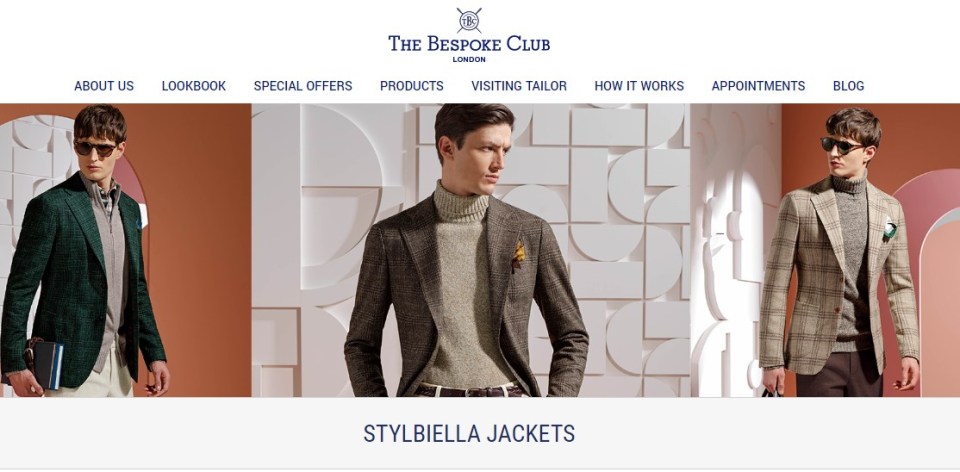Open the Lookbook page
960x472 pixels.
(x=193, y=86)
